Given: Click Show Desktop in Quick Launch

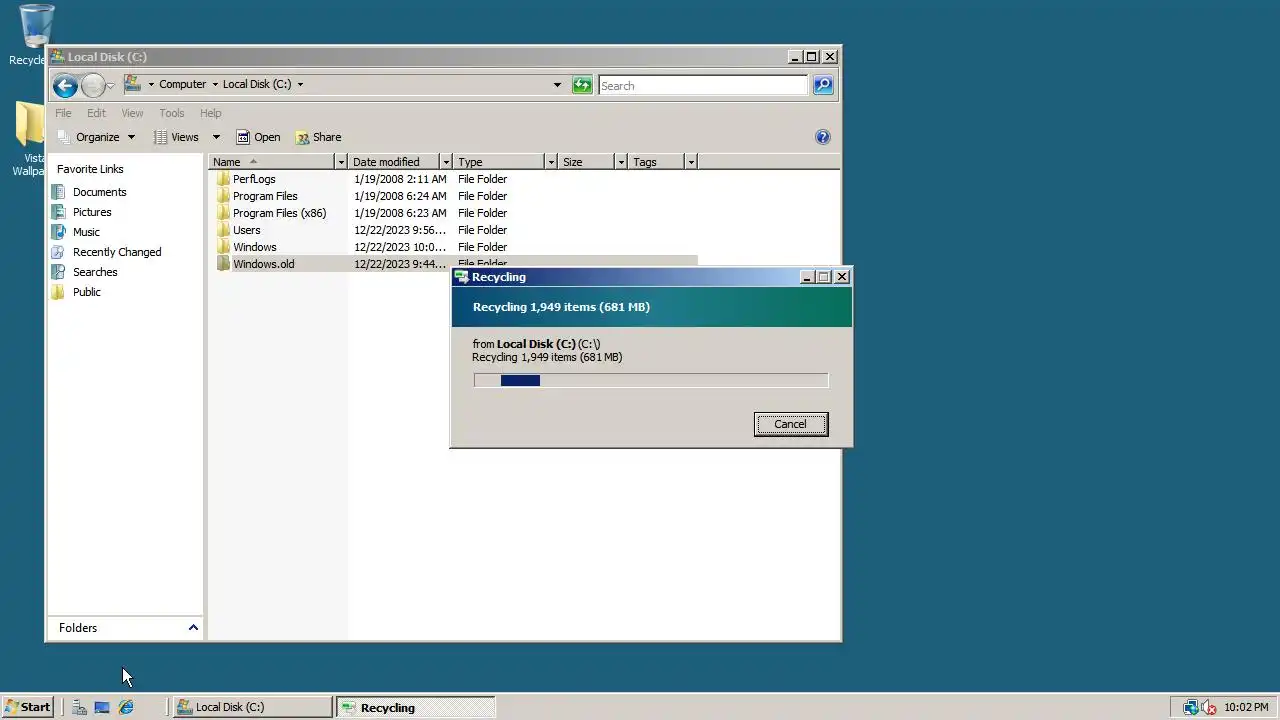Looking at the screenshot, I should coord(102,707).
